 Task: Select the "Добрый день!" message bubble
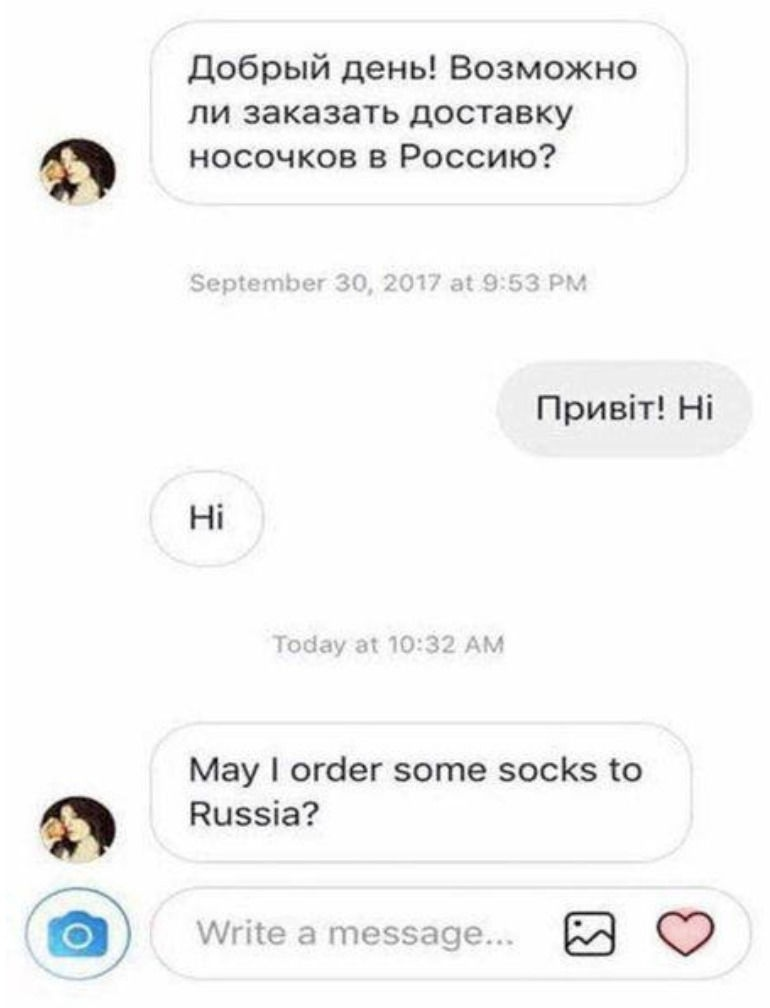coord(418,113)
